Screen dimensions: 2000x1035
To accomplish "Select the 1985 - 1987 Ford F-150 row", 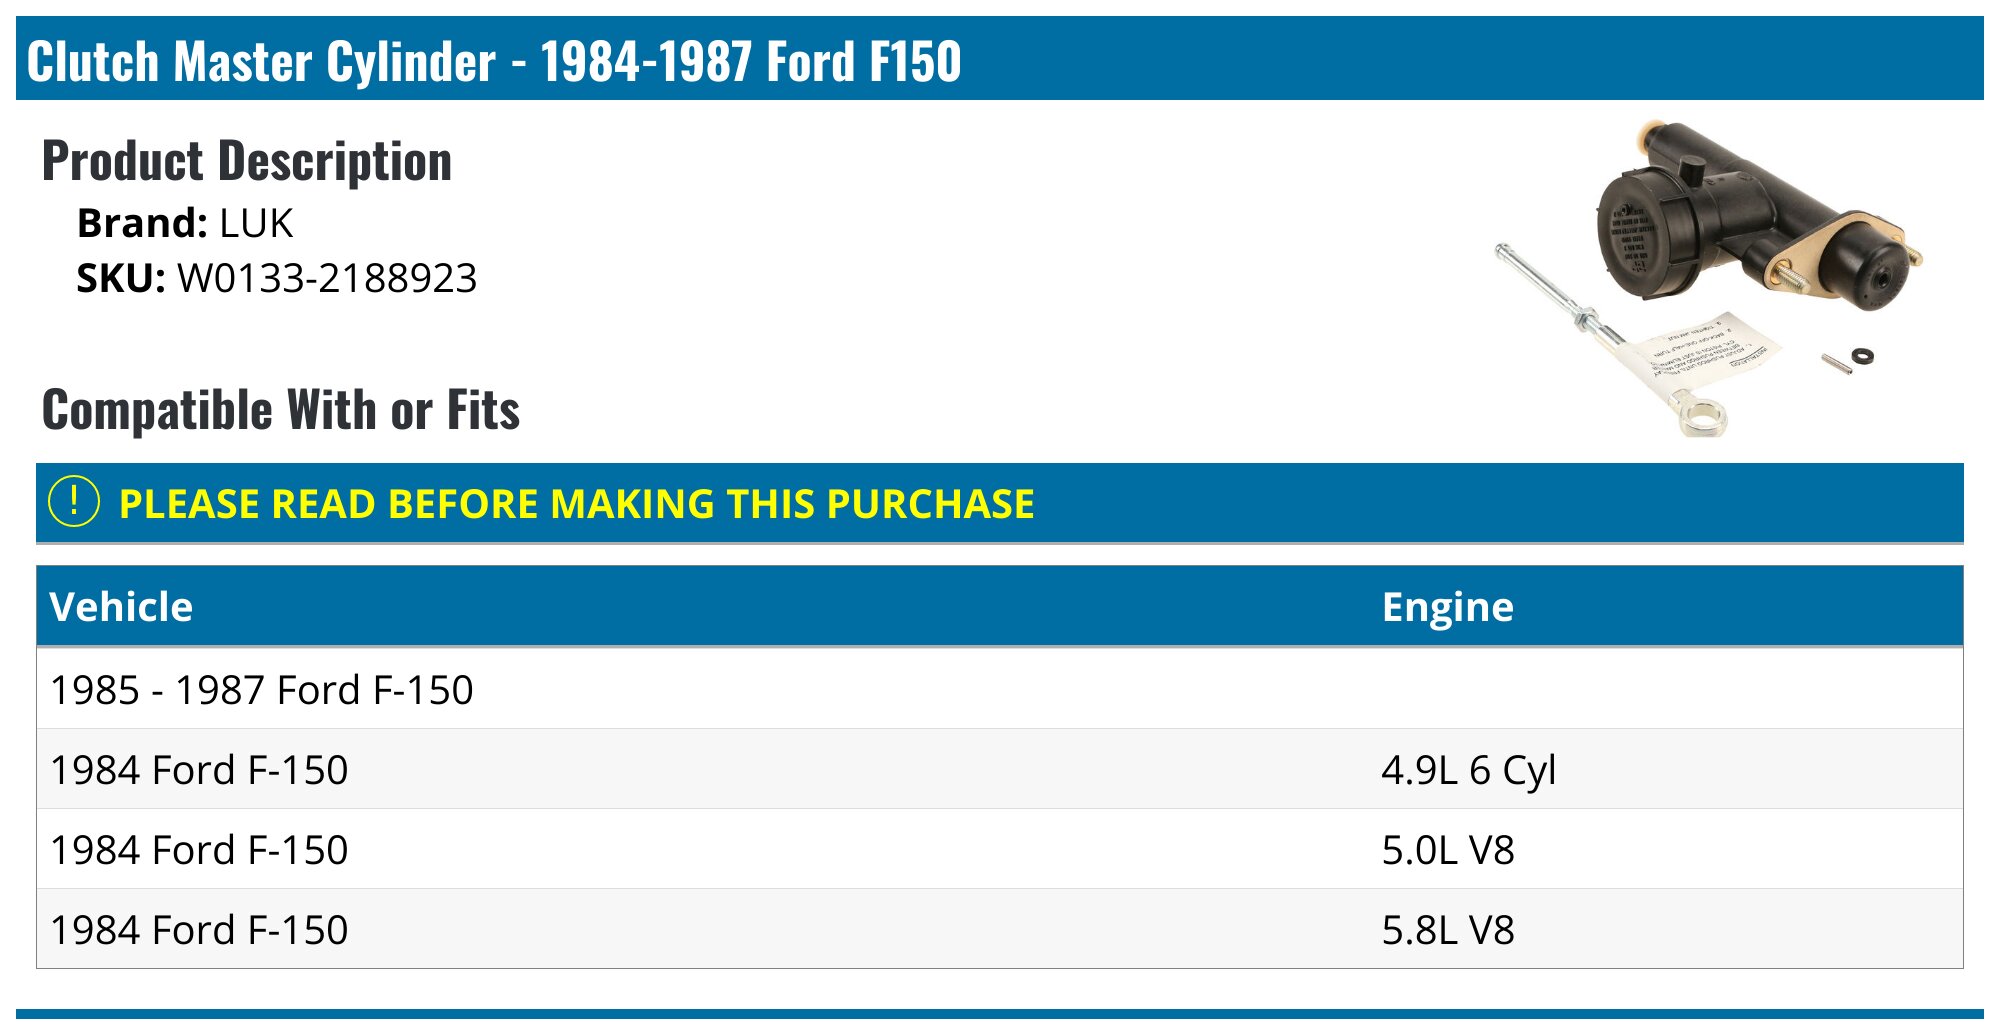I will [262, 690].
